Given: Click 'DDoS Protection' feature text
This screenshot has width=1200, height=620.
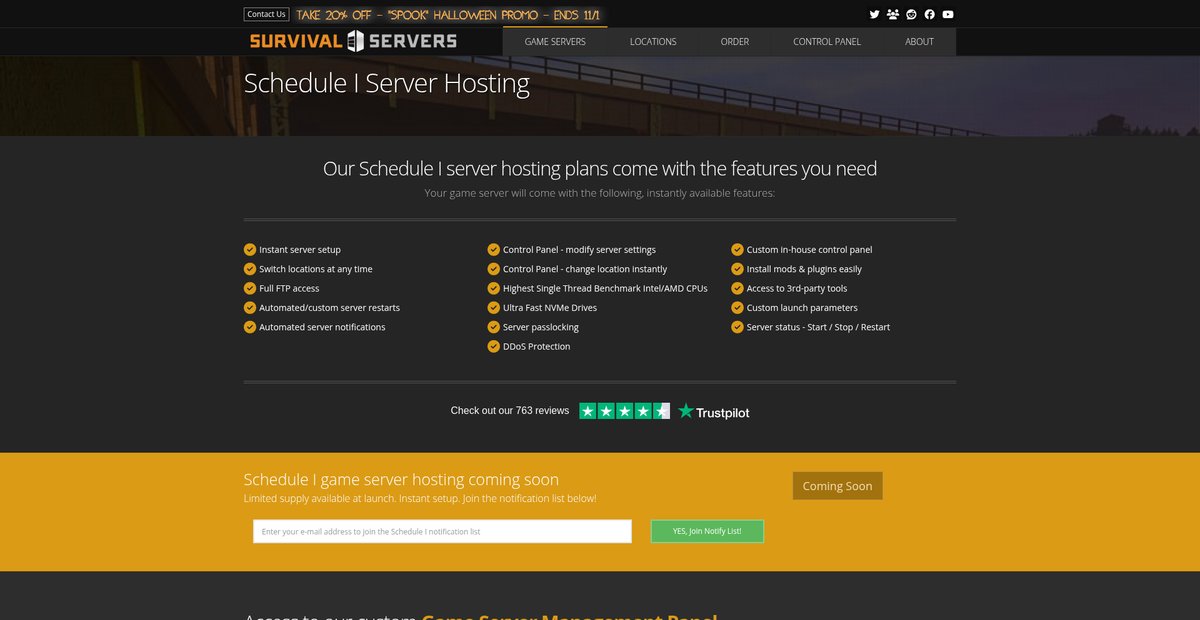Looking at the screenshot, I should click(537, 347).
